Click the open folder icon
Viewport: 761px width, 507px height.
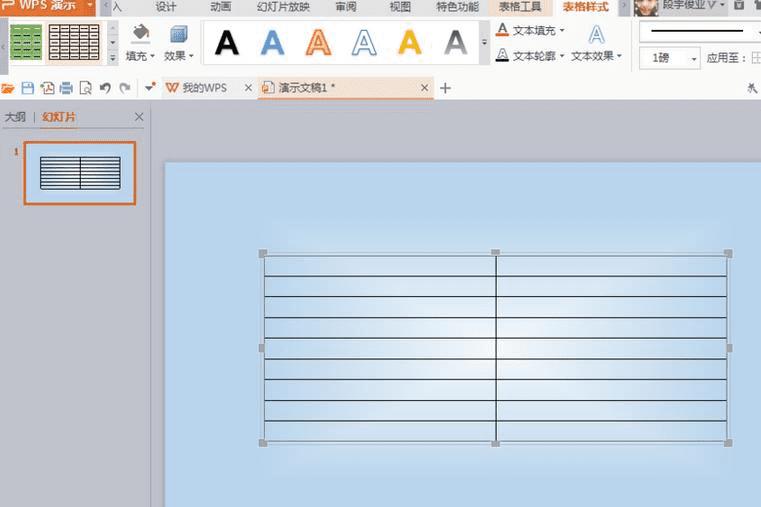point(7,88)
